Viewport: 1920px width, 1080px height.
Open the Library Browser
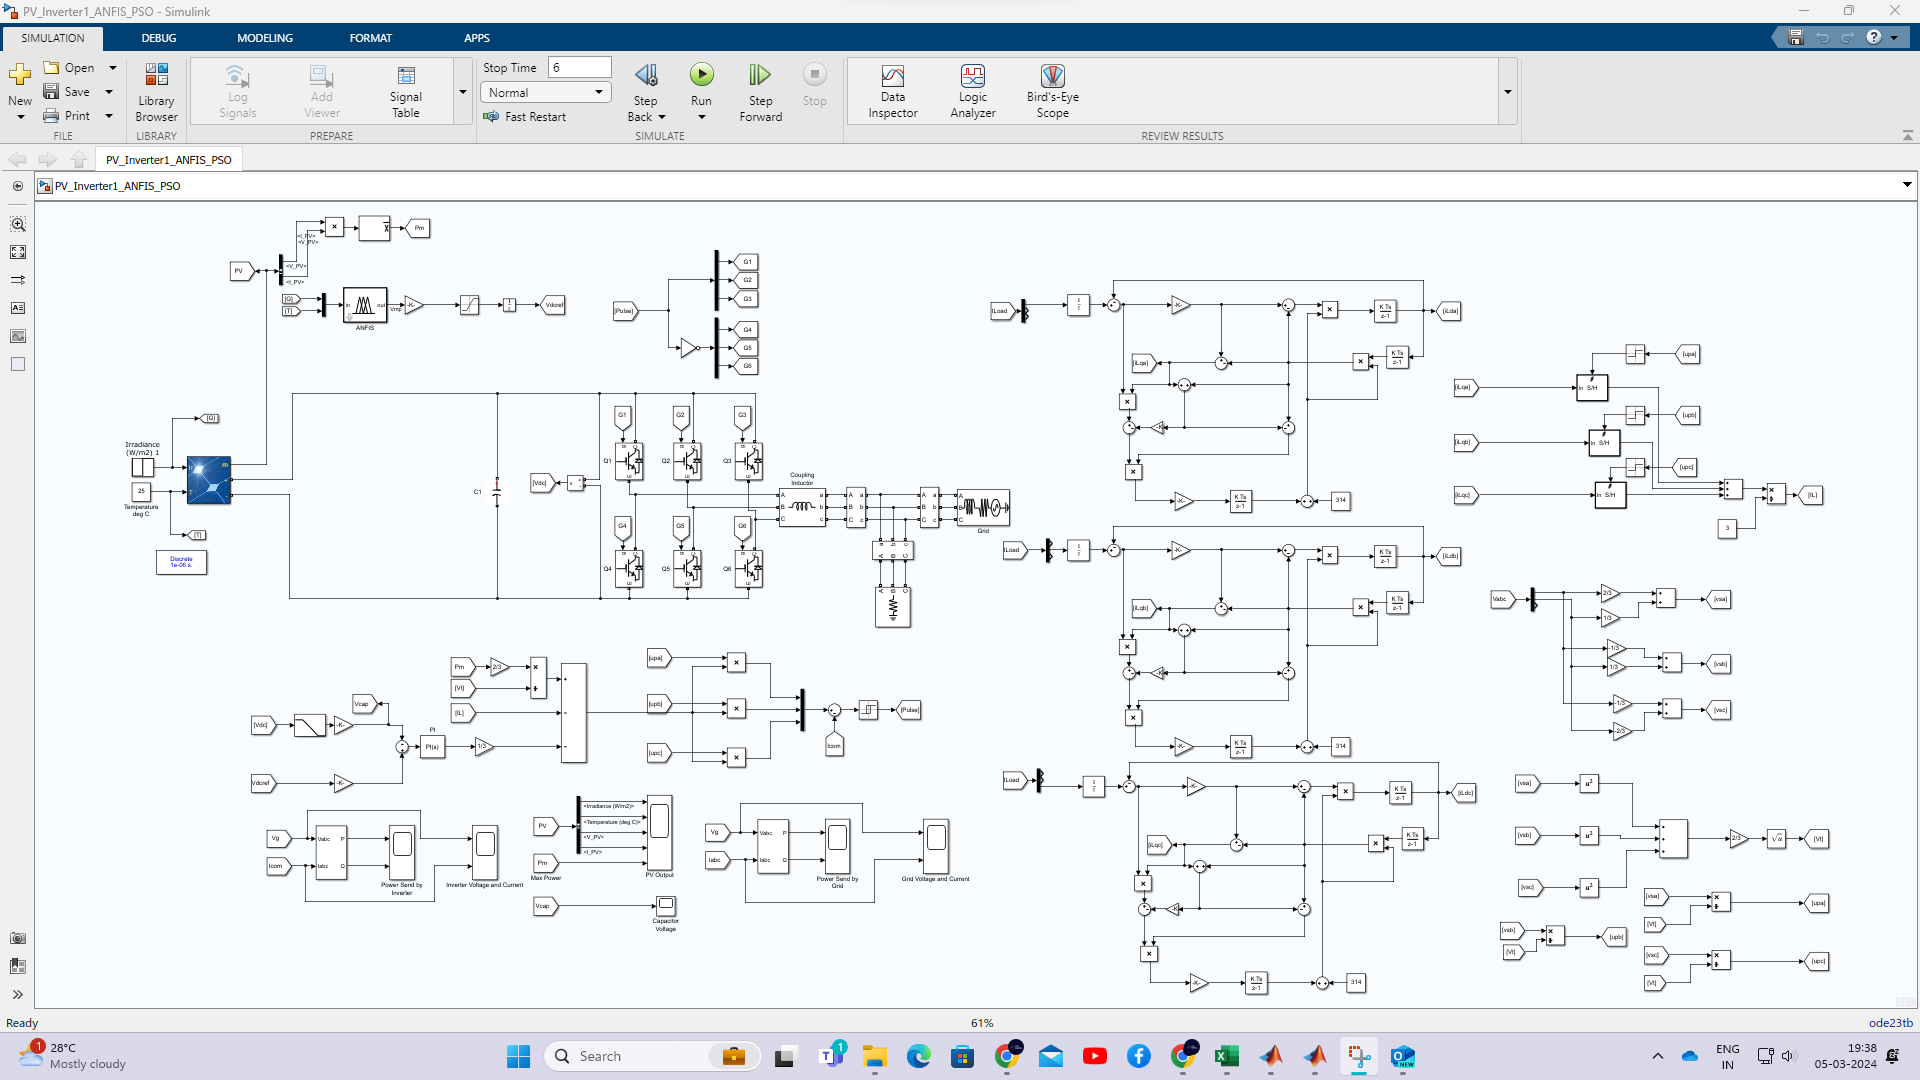click(155, 90)
